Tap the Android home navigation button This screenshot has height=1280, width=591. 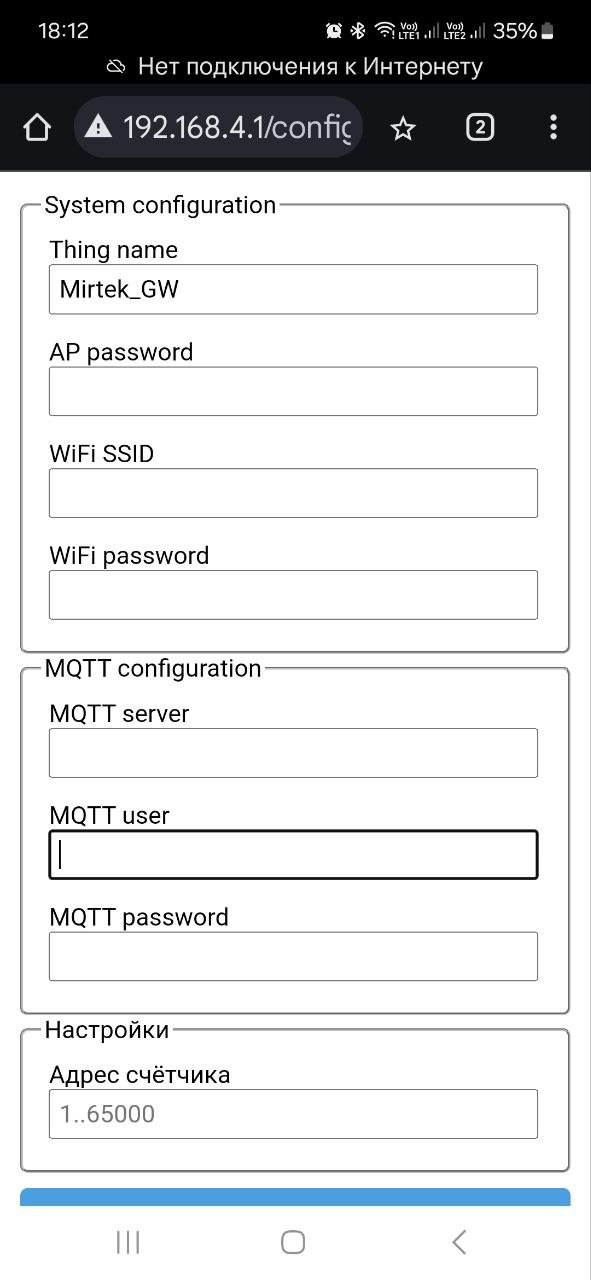(x=293, y=1242)
